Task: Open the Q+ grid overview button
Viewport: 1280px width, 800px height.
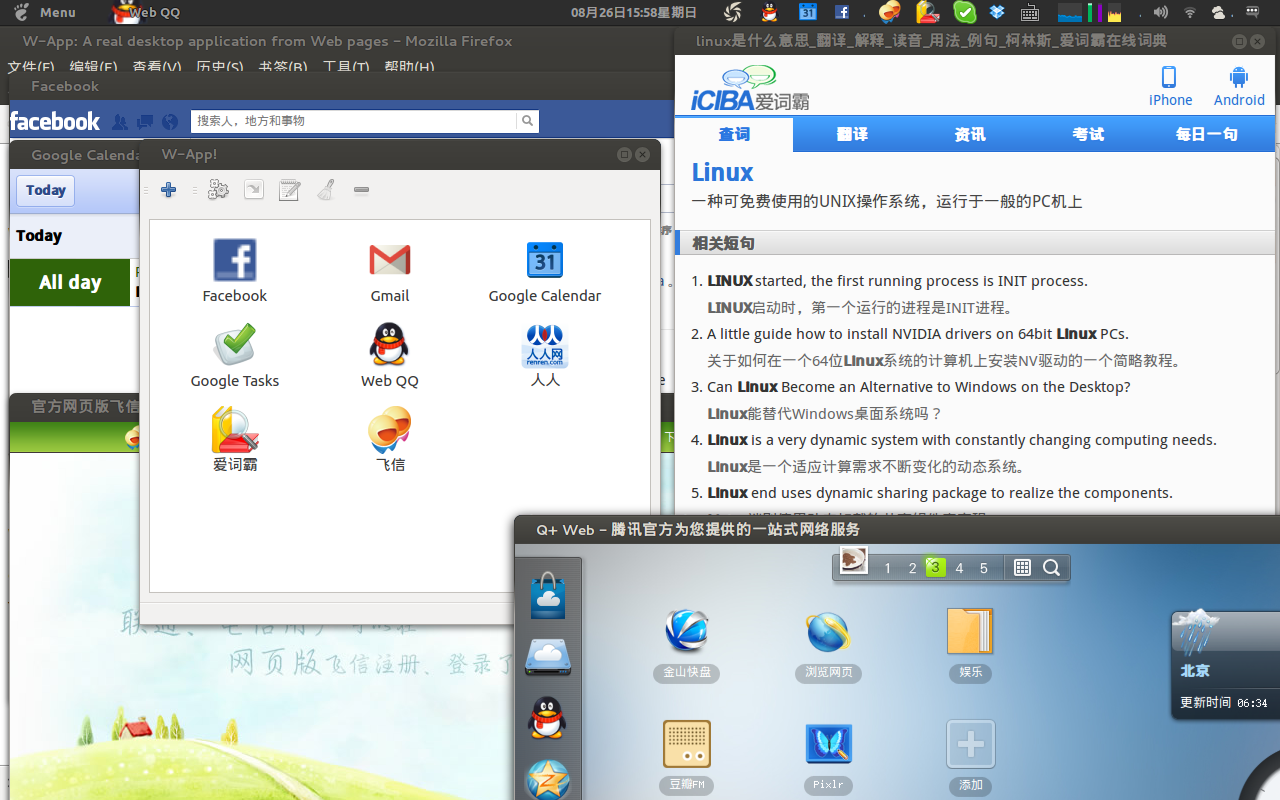Action: 1022,568
